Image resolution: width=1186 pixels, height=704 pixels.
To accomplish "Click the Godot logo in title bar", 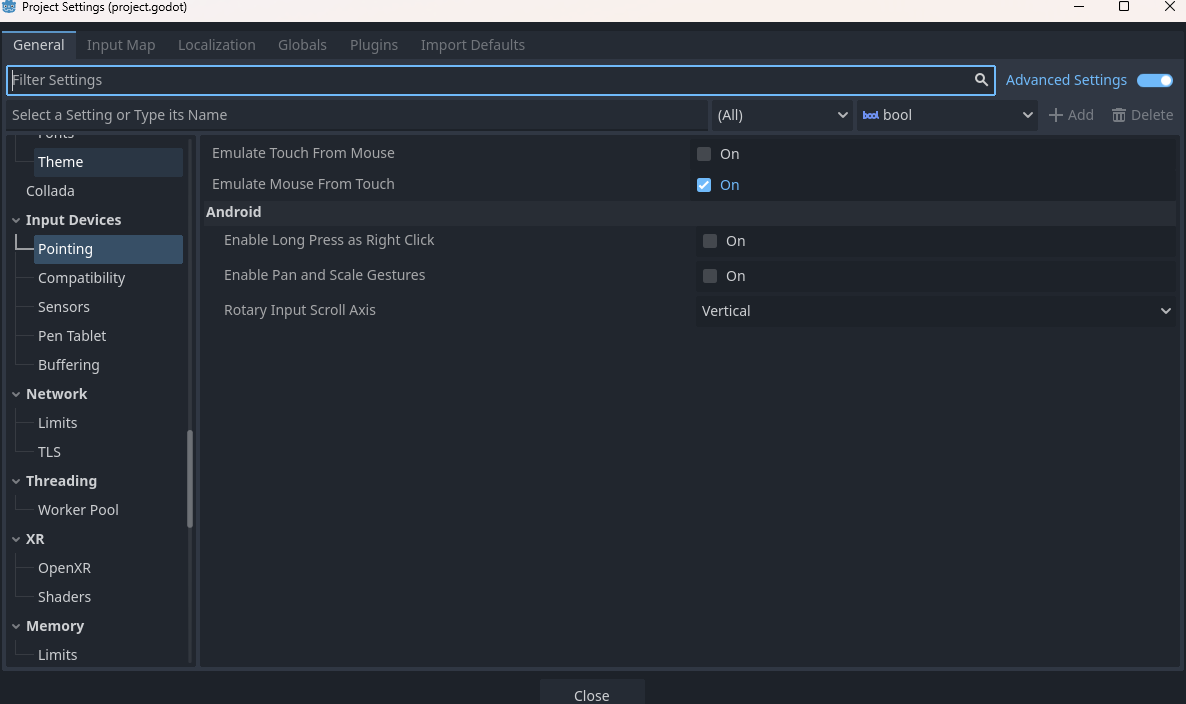I will (10, 7).
